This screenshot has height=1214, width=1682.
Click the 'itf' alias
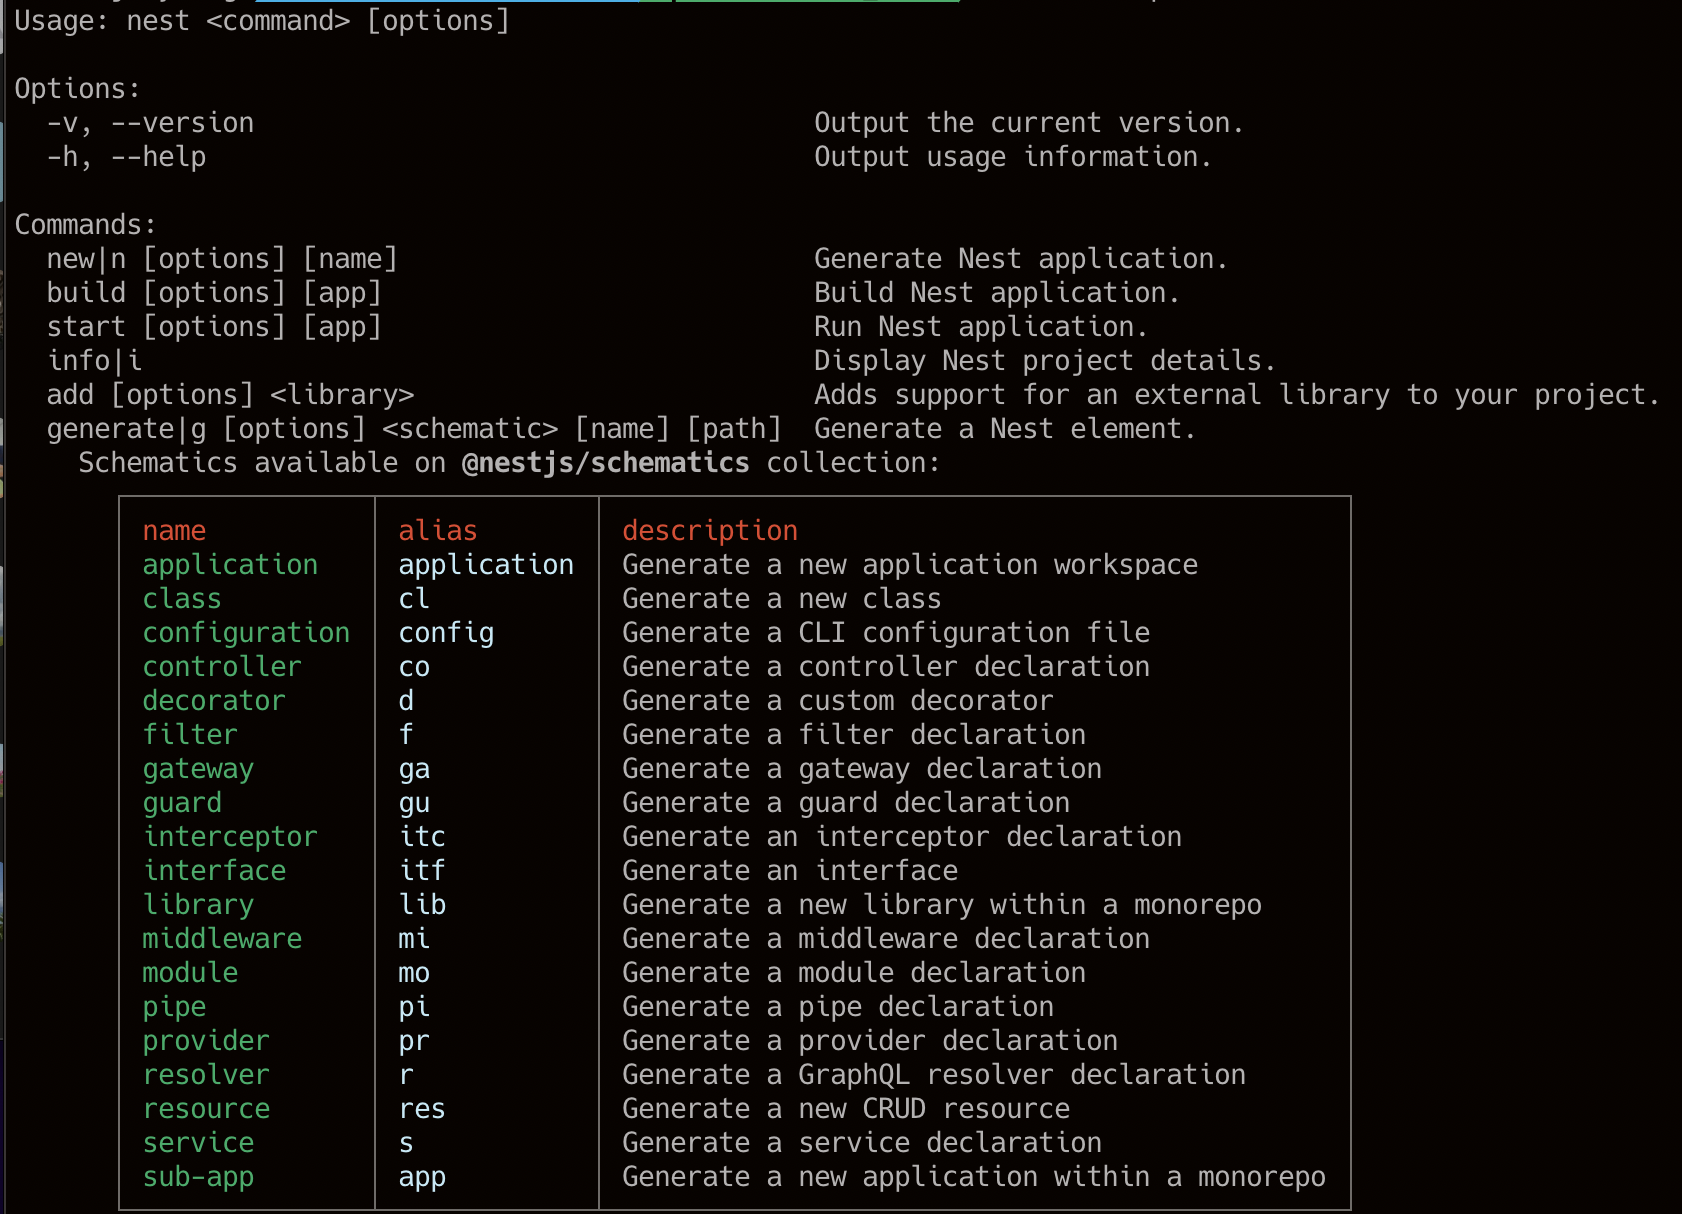(x=422, y=871)
